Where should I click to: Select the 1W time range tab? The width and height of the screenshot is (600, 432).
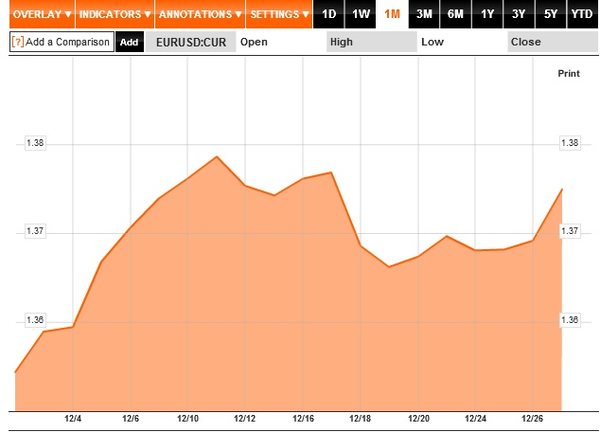(360, 14)
